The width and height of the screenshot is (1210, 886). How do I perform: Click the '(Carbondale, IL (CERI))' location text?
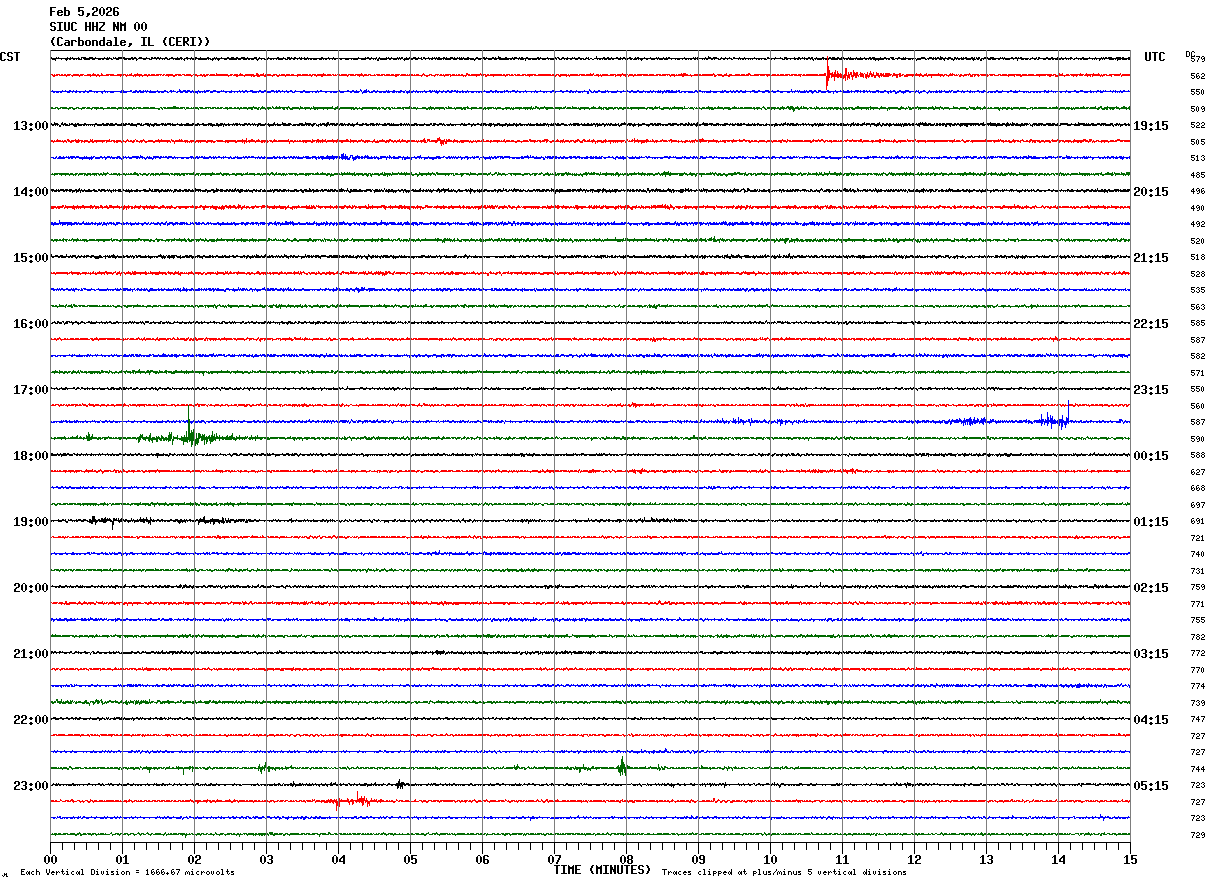pos(130,42)
